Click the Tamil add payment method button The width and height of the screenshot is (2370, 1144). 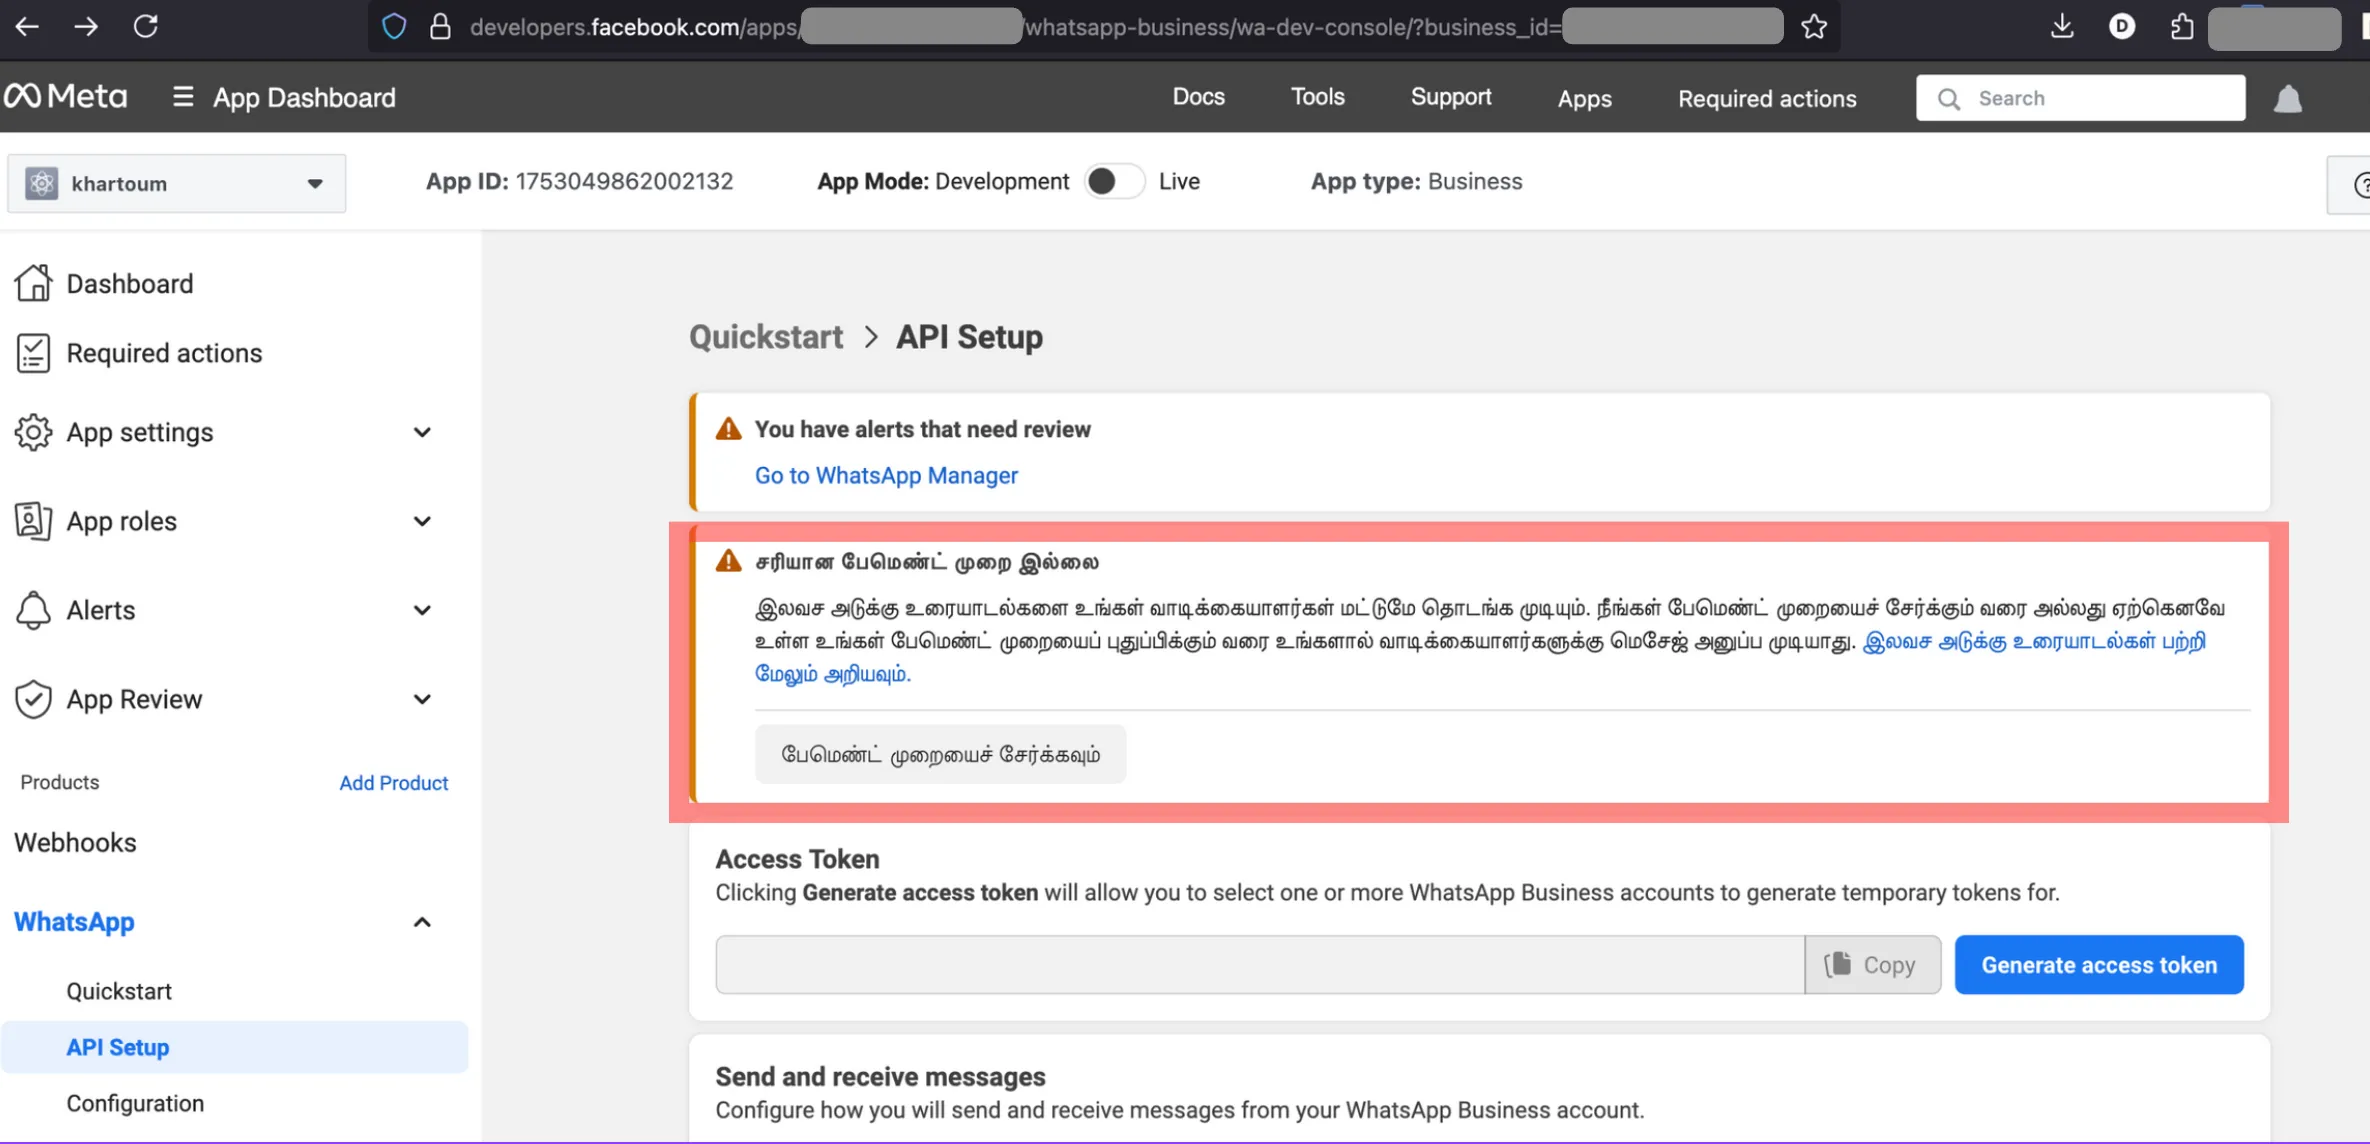click(940, 754)
